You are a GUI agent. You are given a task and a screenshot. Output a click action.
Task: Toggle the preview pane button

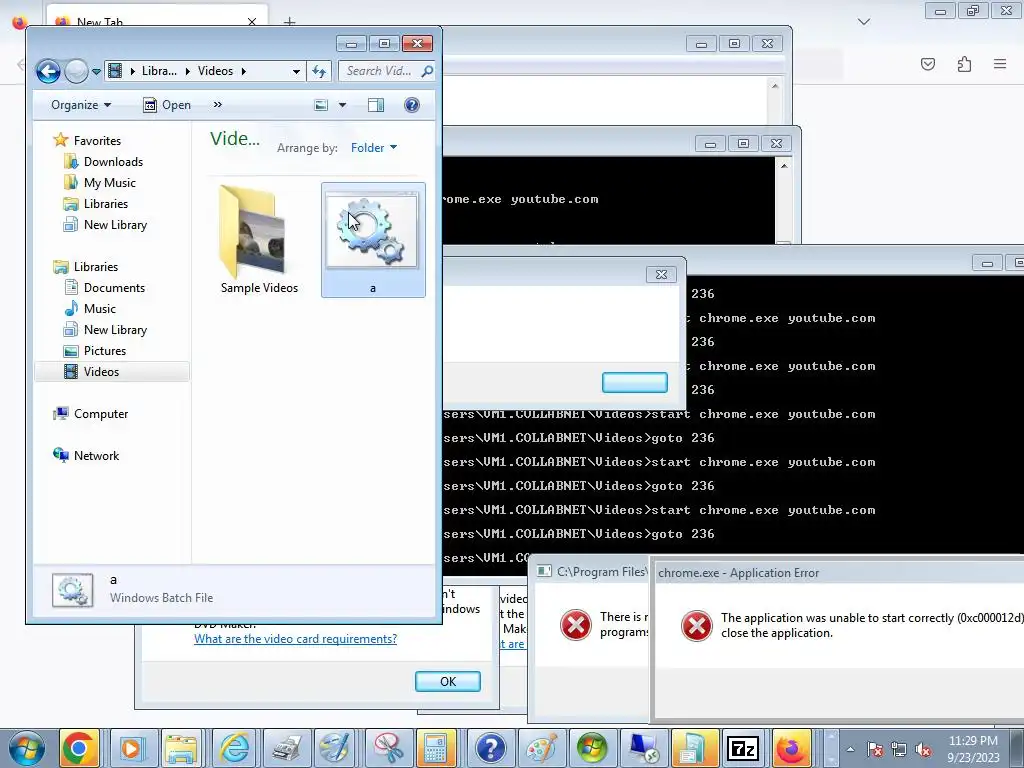pos(376,105)
